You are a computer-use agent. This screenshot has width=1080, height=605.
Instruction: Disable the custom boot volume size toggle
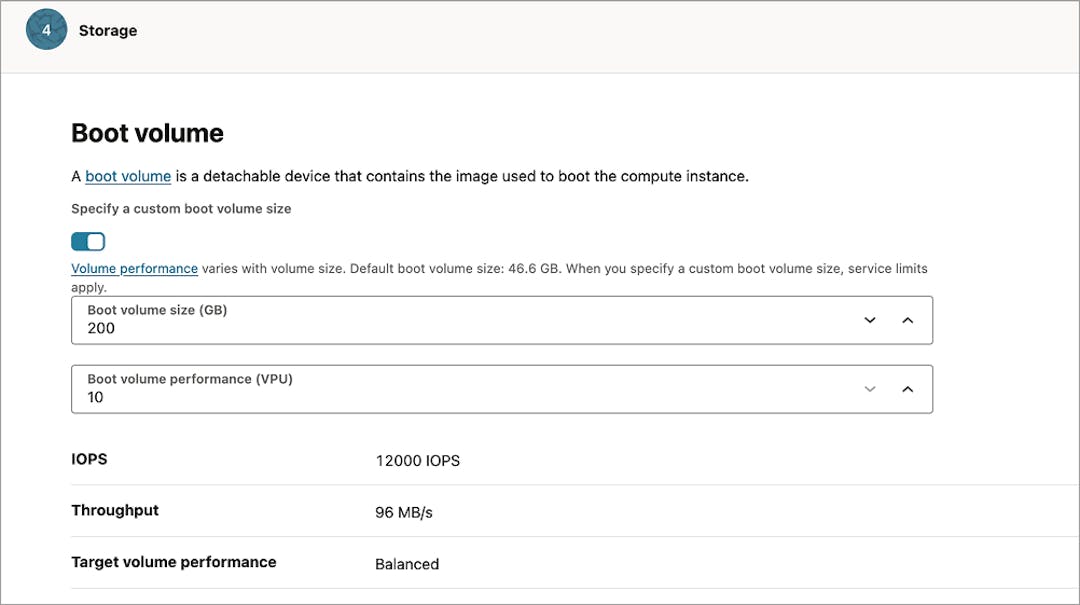[x=85, y=241]
